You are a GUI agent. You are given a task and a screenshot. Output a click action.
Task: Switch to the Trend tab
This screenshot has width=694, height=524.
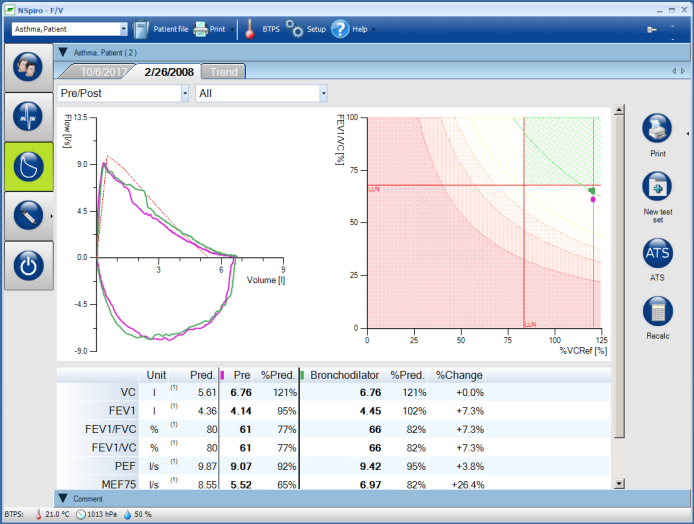tap(224, 72)
